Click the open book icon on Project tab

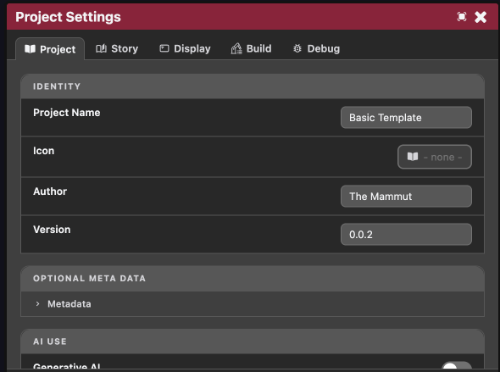click(x=30, y=49)
